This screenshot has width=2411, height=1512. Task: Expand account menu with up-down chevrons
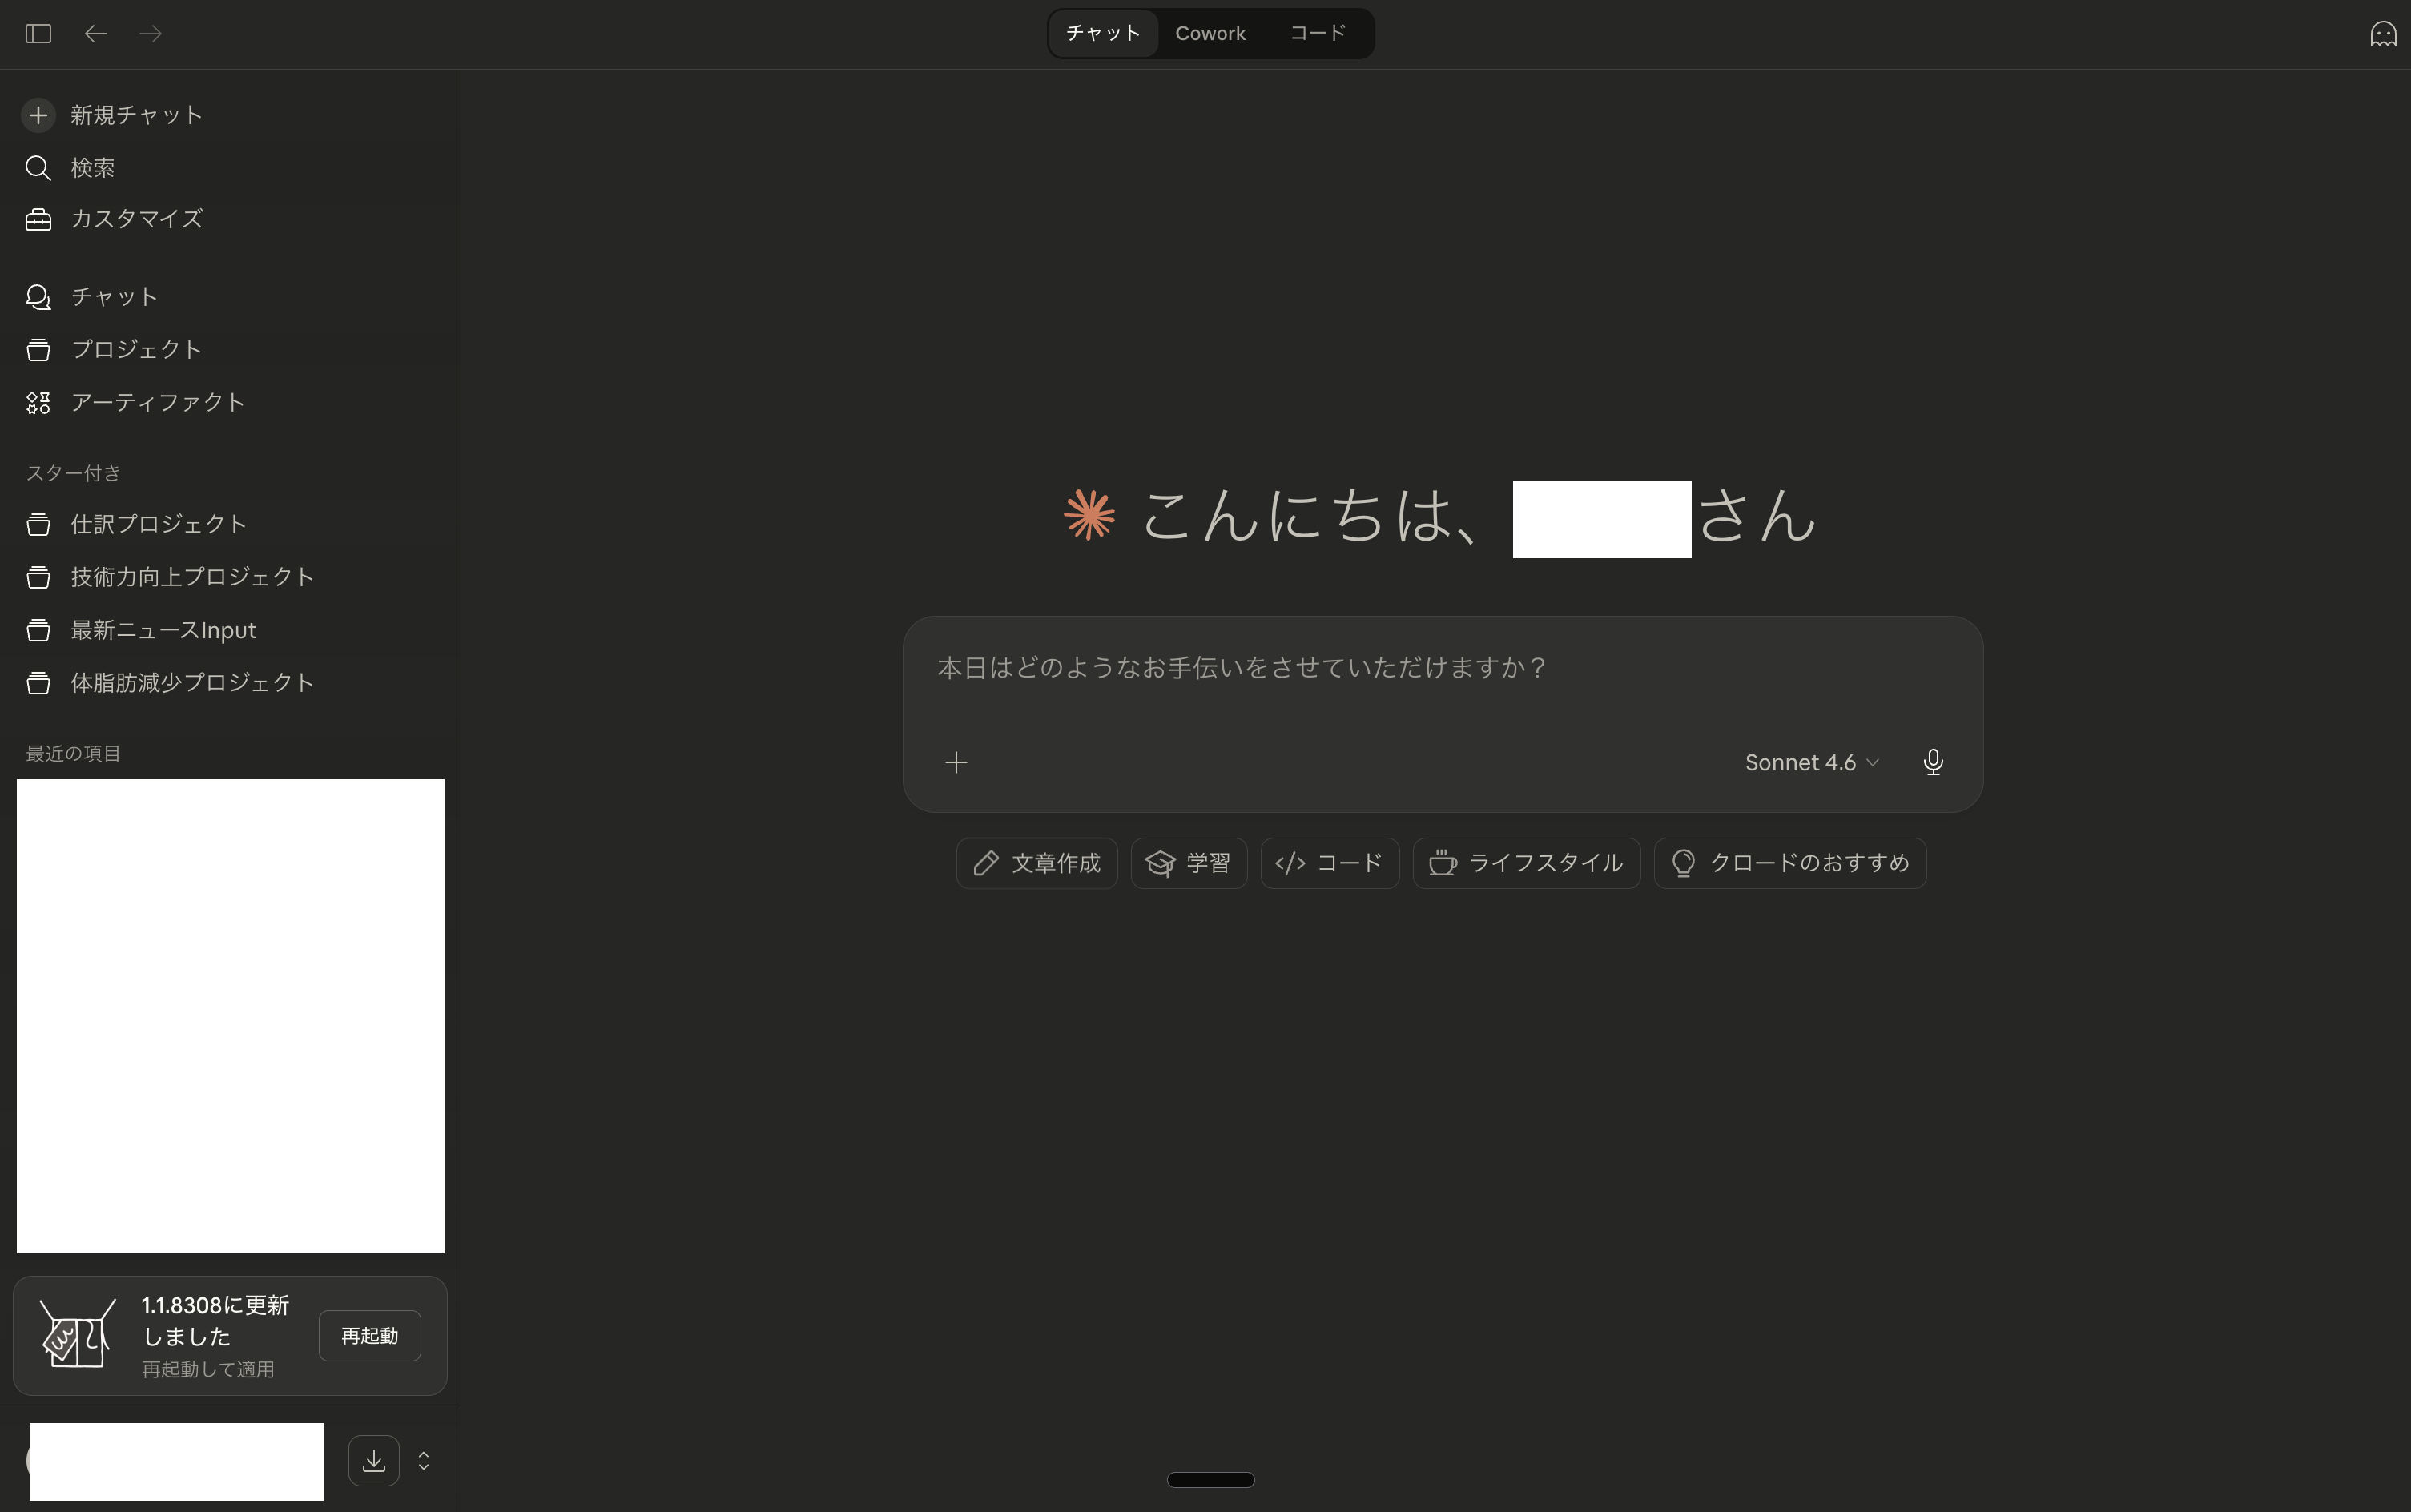click(x=424, y=1461)
